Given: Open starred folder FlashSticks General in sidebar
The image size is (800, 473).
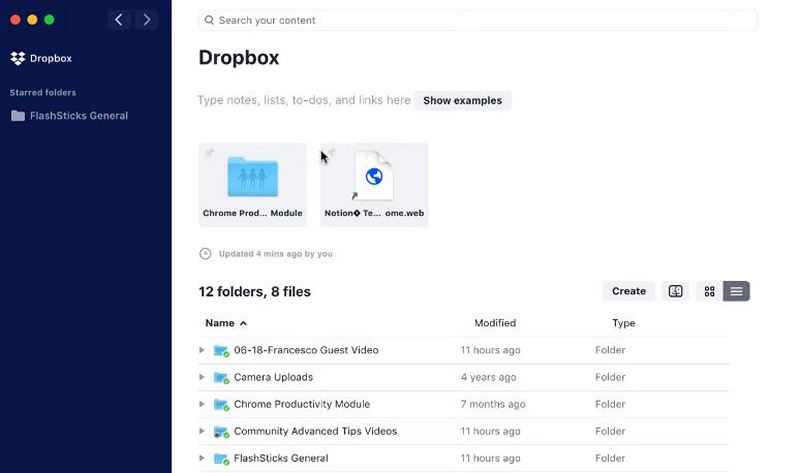Looking at the screenshot, I should (x=69, y=116).
